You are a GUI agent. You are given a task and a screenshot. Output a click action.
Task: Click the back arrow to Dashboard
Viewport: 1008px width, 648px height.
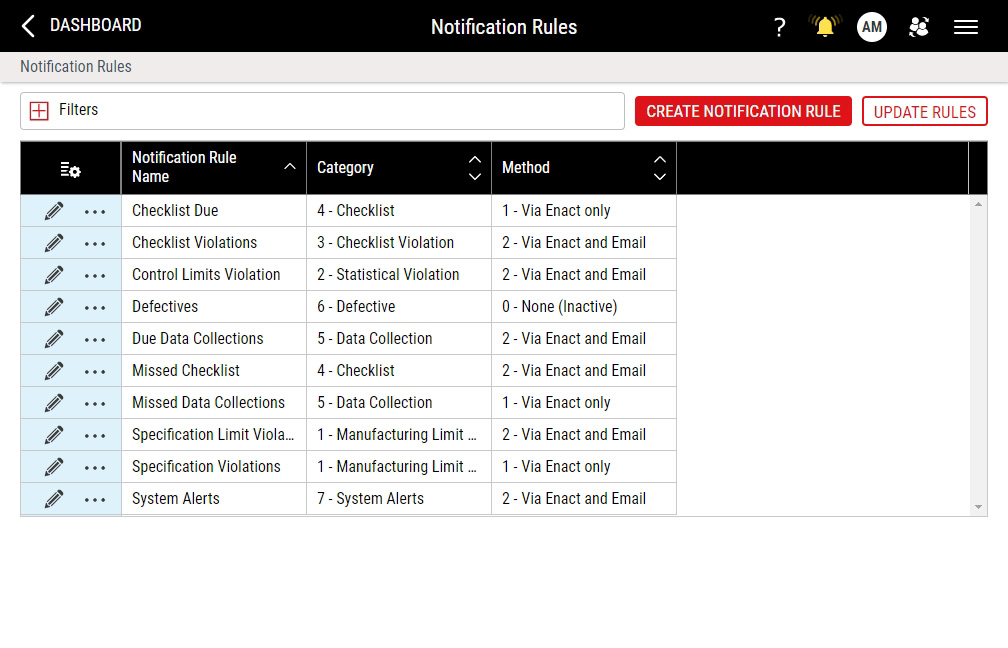coord(28,26)
